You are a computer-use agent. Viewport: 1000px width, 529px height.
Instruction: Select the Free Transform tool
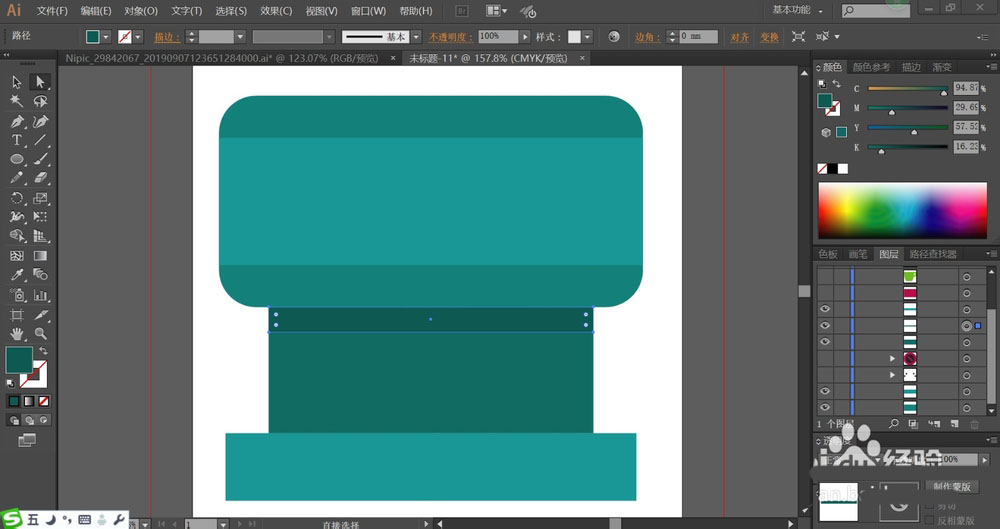coord(40,217)
